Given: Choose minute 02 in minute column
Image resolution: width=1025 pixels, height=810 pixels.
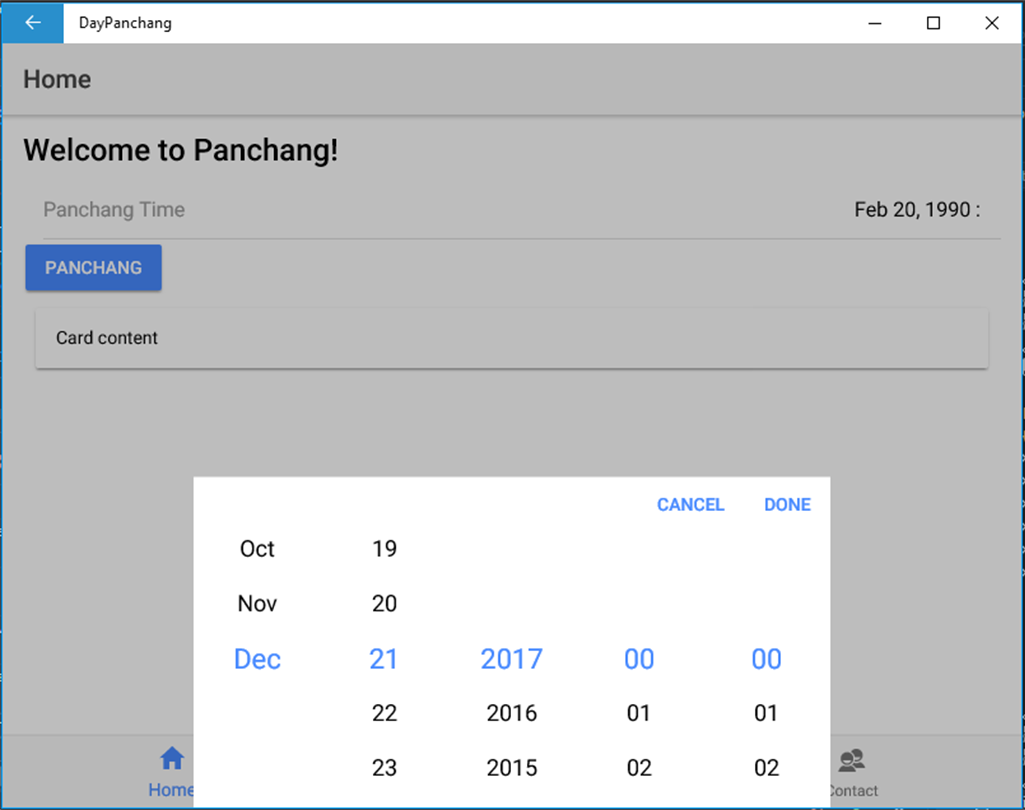Looking at the screenshot, I should [x=766, y=768].
